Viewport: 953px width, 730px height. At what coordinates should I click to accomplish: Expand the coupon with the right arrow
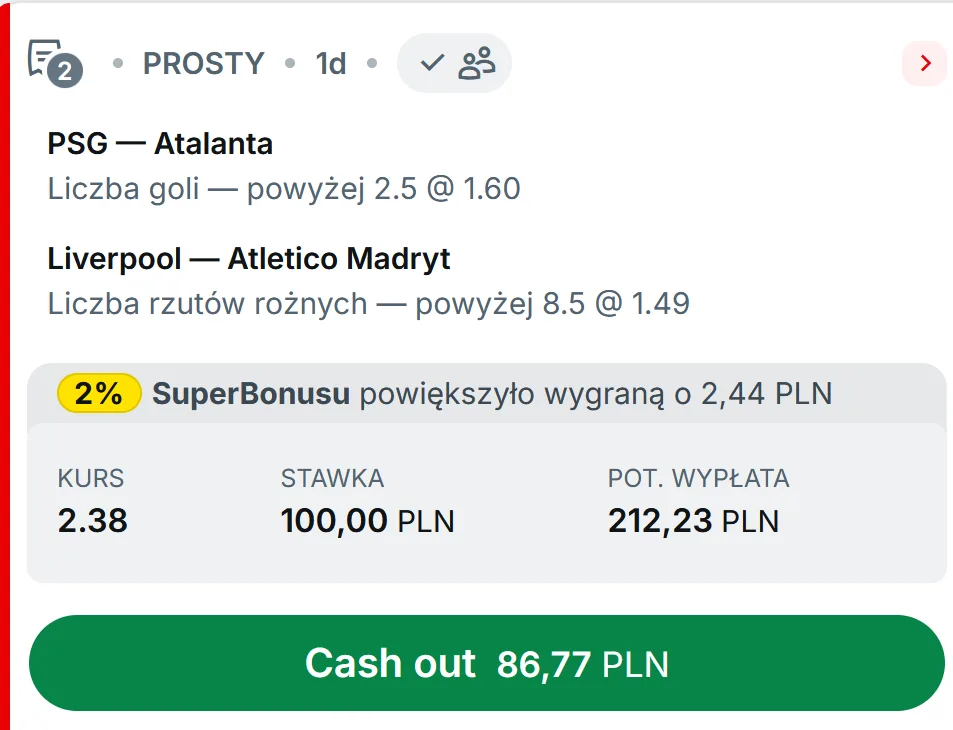click(x=924, y=63)
